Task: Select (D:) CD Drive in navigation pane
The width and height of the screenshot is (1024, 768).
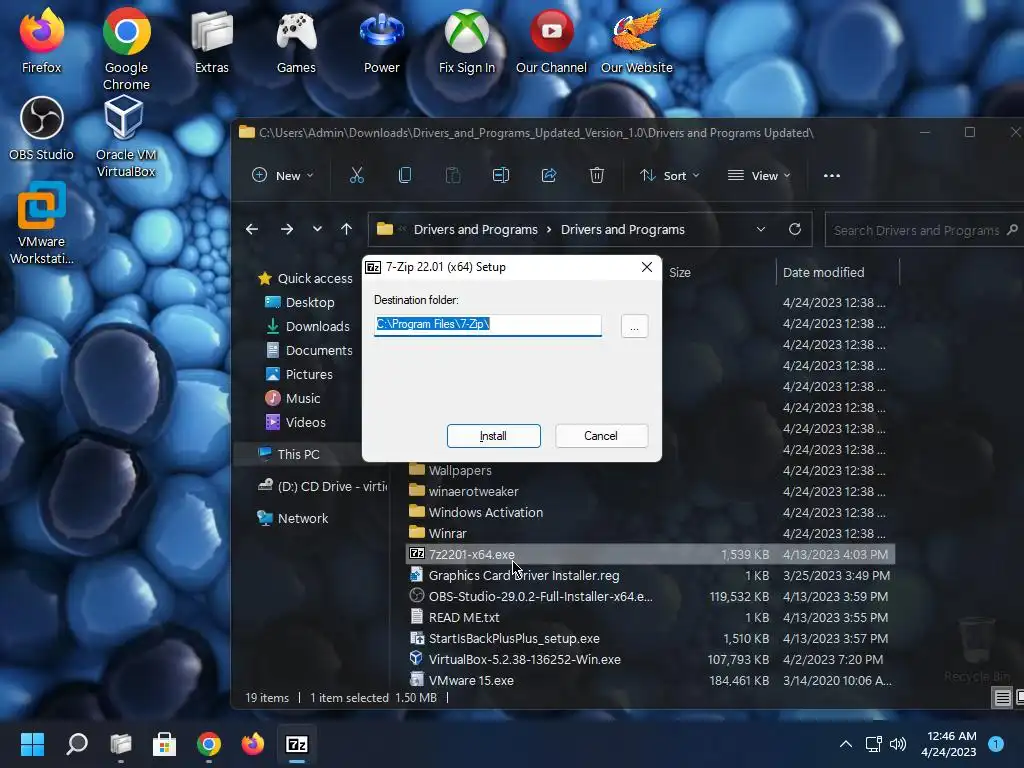Action: [323, 487]
